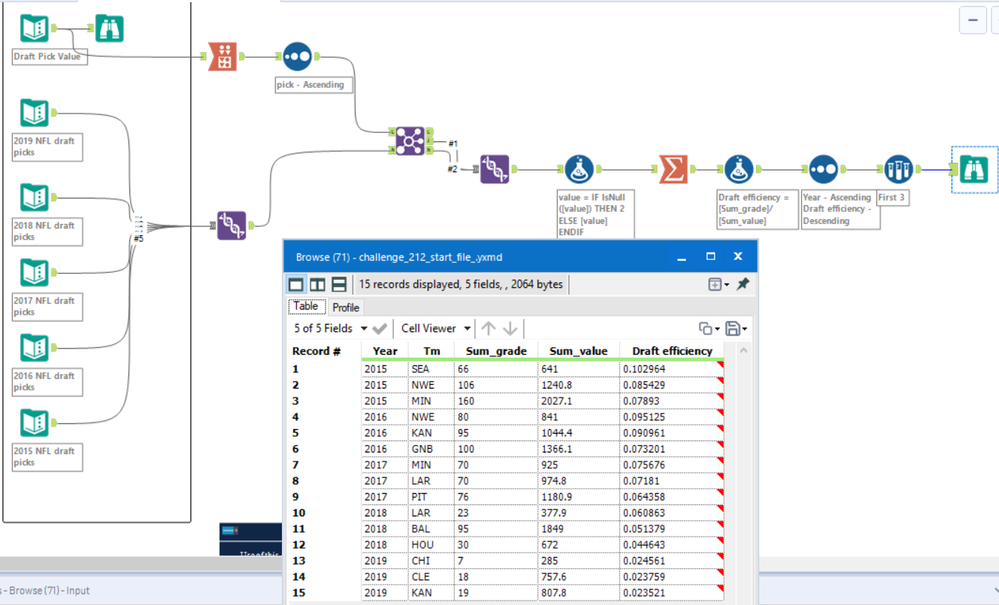The image size is (999, 605).
Task: Switch to the Profile tab
Action: (x=345, y=307)
